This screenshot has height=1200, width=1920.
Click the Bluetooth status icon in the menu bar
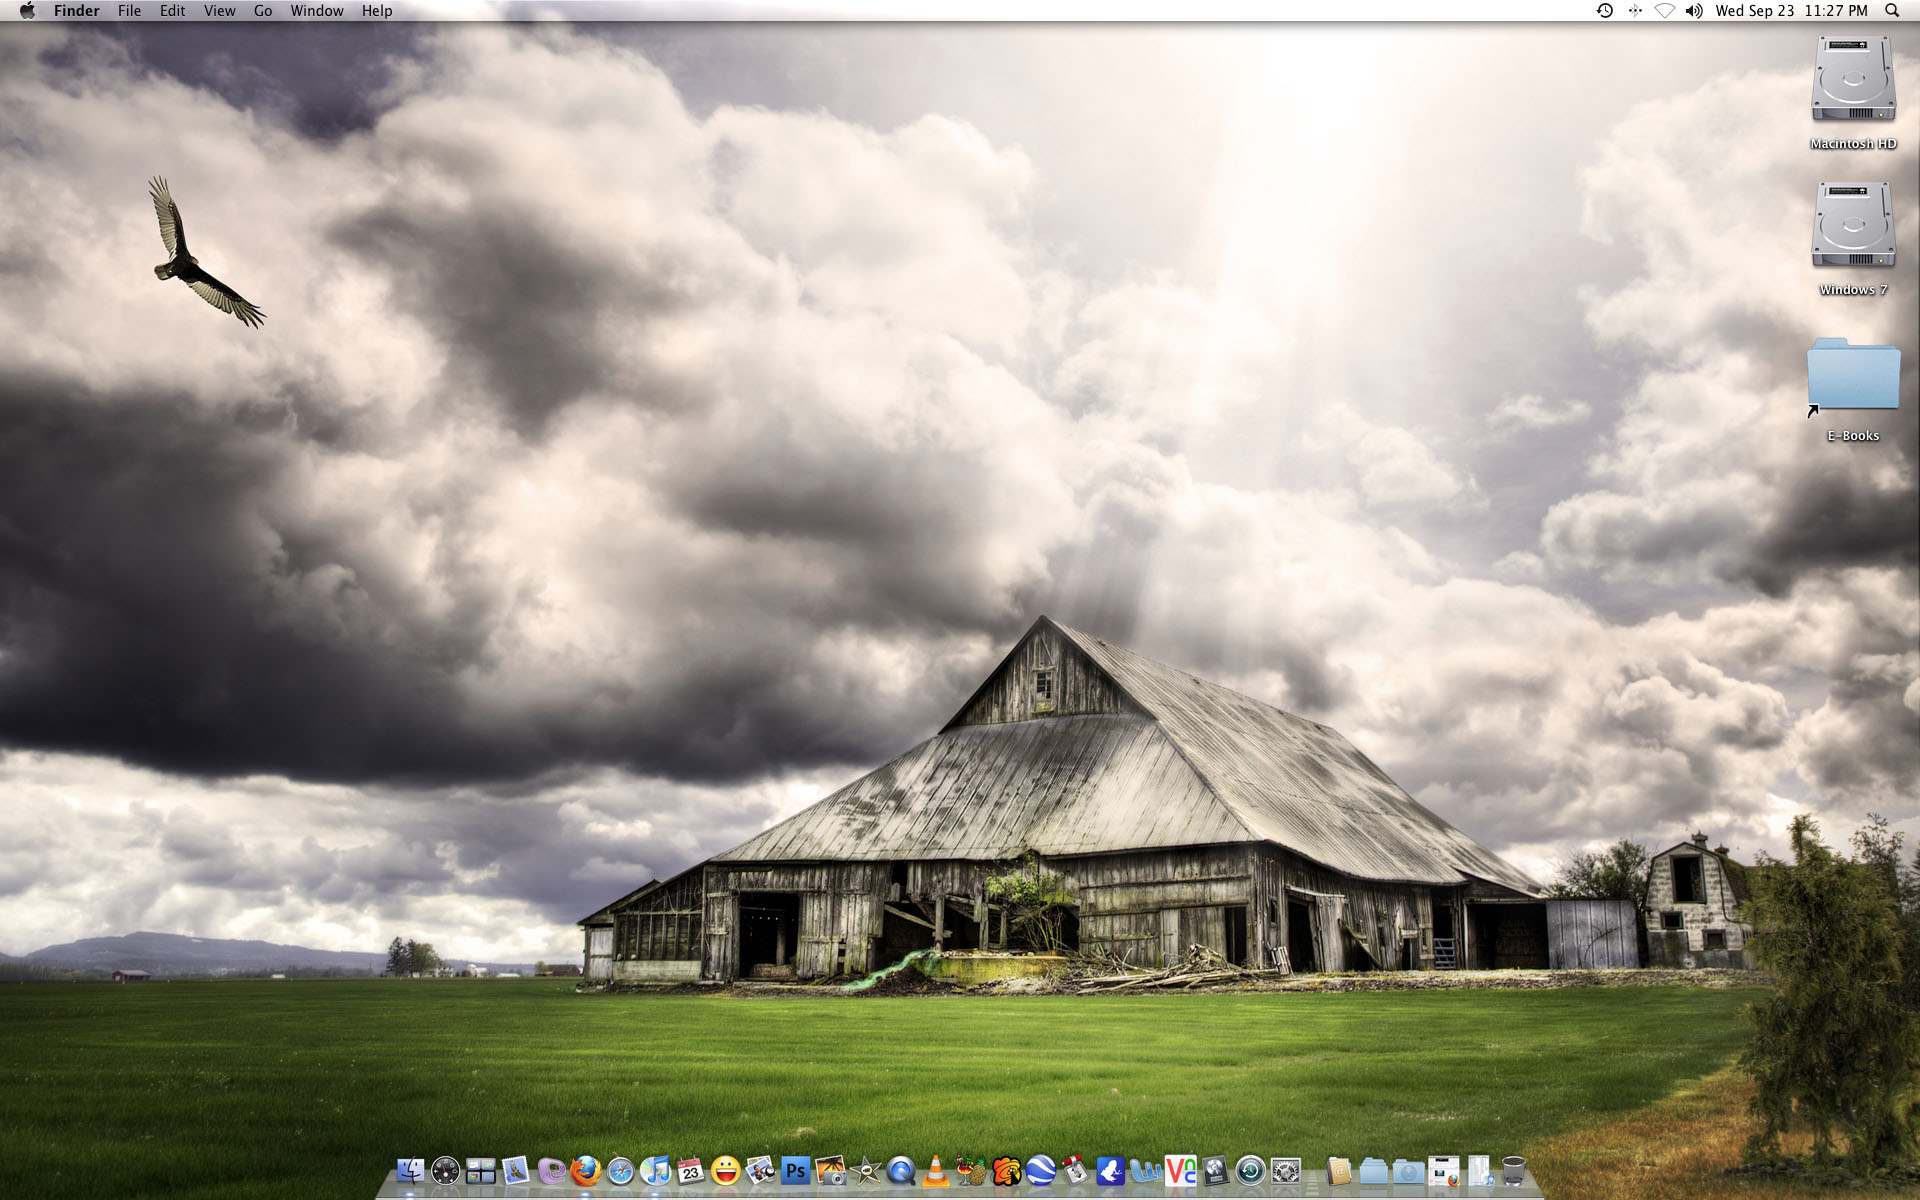point(1635,10)
